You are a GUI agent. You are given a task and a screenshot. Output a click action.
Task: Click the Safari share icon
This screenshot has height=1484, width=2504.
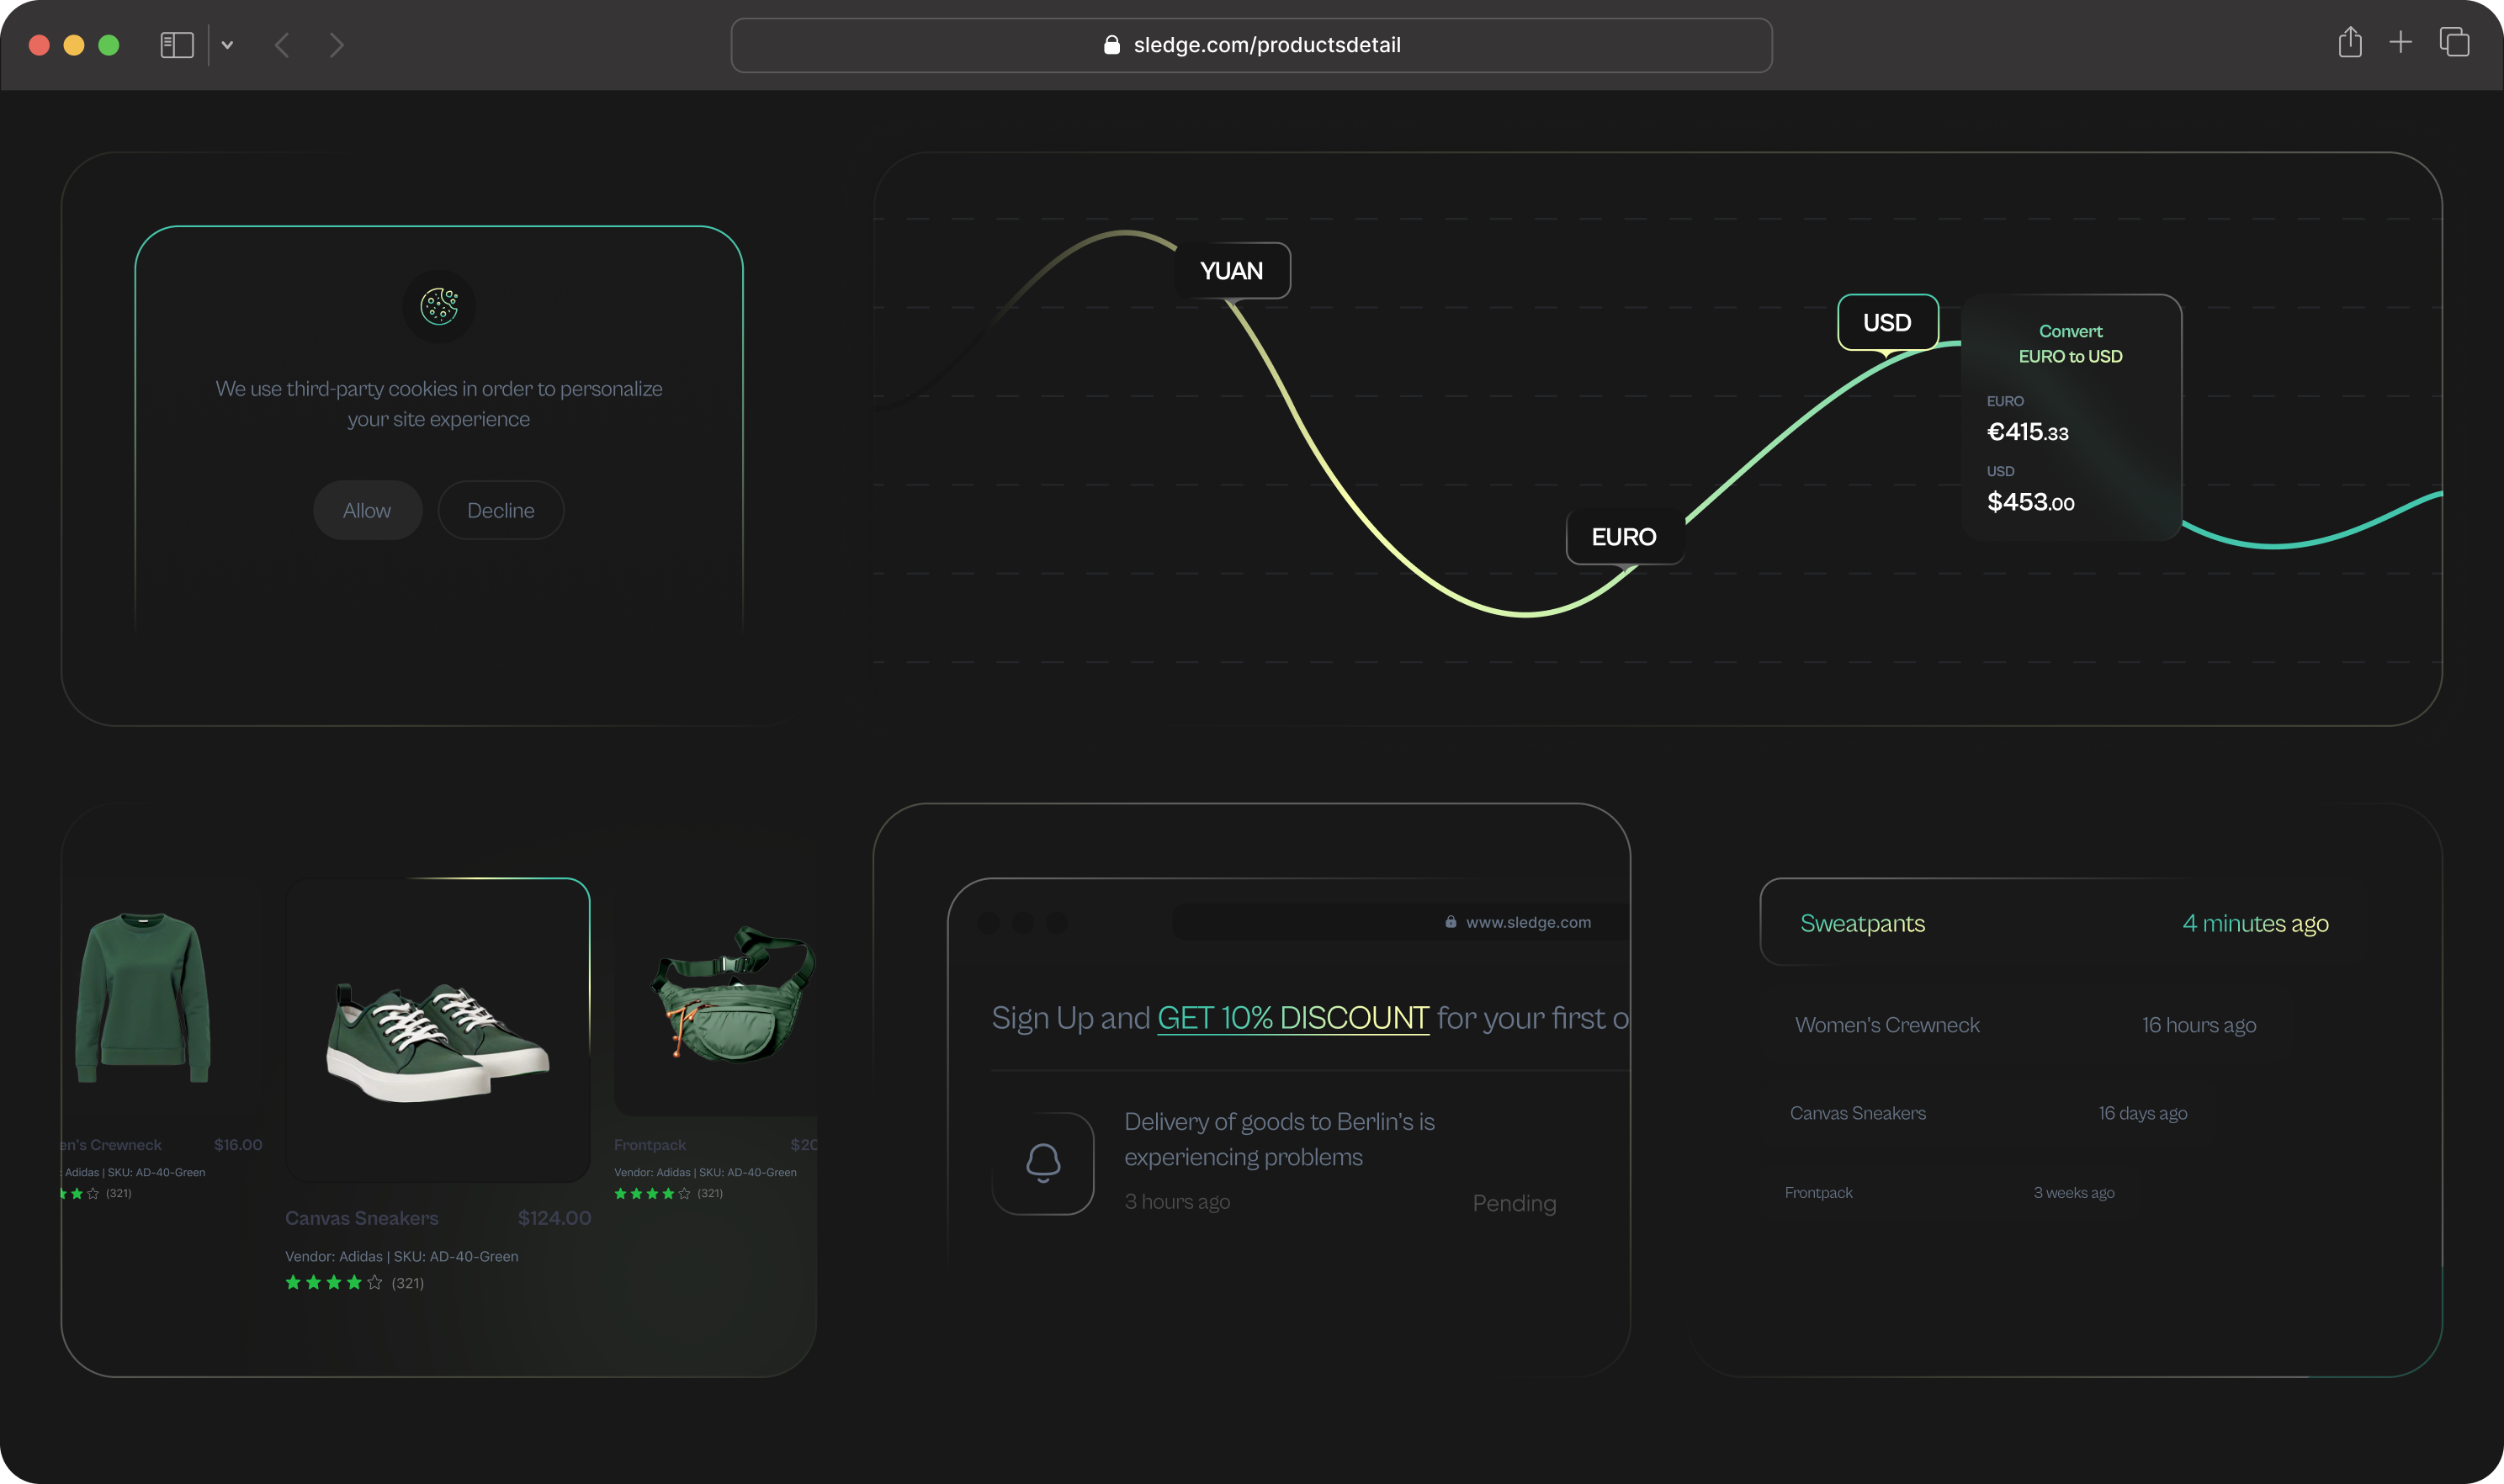[2350, 43]
